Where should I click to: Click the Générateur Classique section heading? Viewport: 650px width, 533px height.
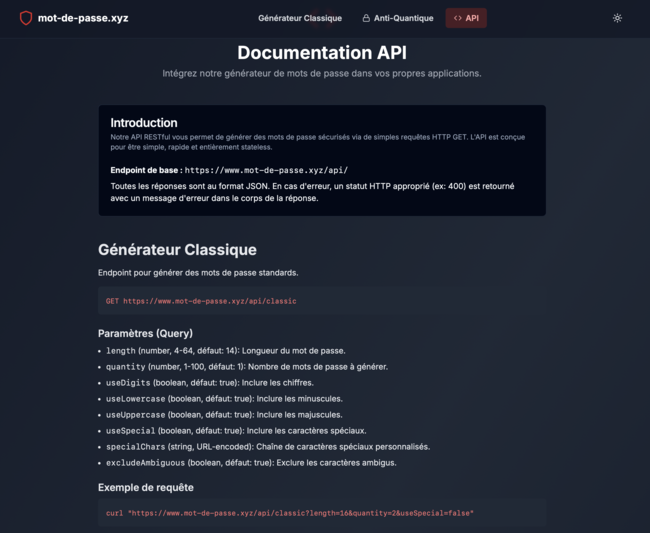(177, 250)
